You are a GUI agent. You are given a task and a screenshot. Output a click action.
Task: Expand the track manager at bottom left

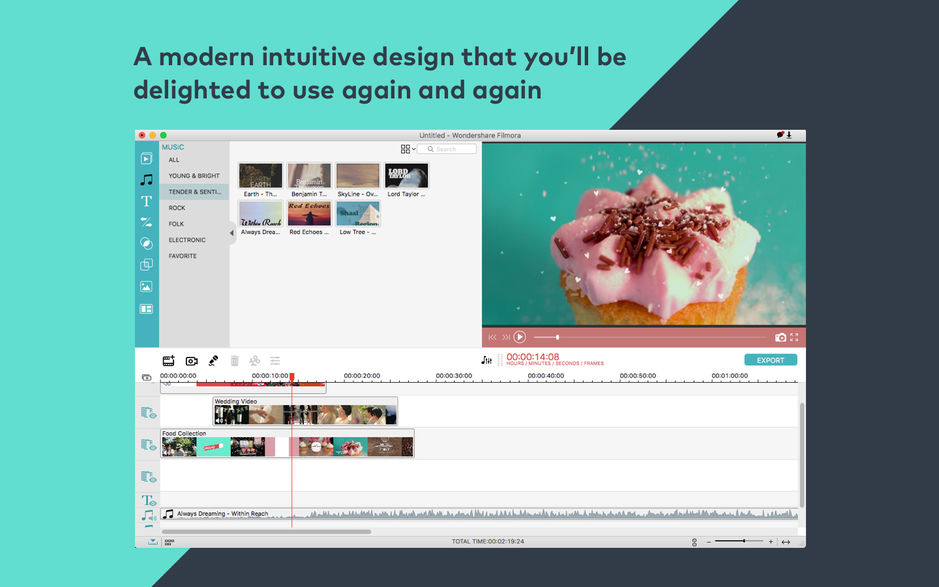click(153, 541)
